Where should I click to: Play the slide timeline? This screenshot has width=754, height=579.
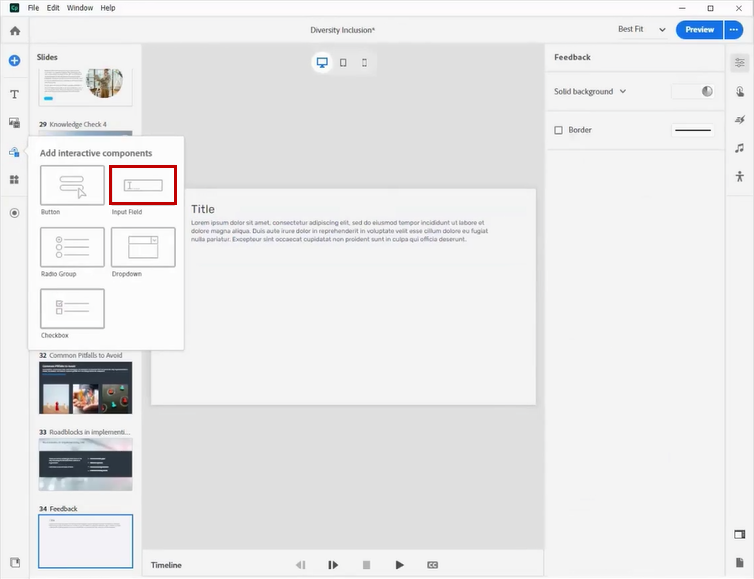pos(399,565)
